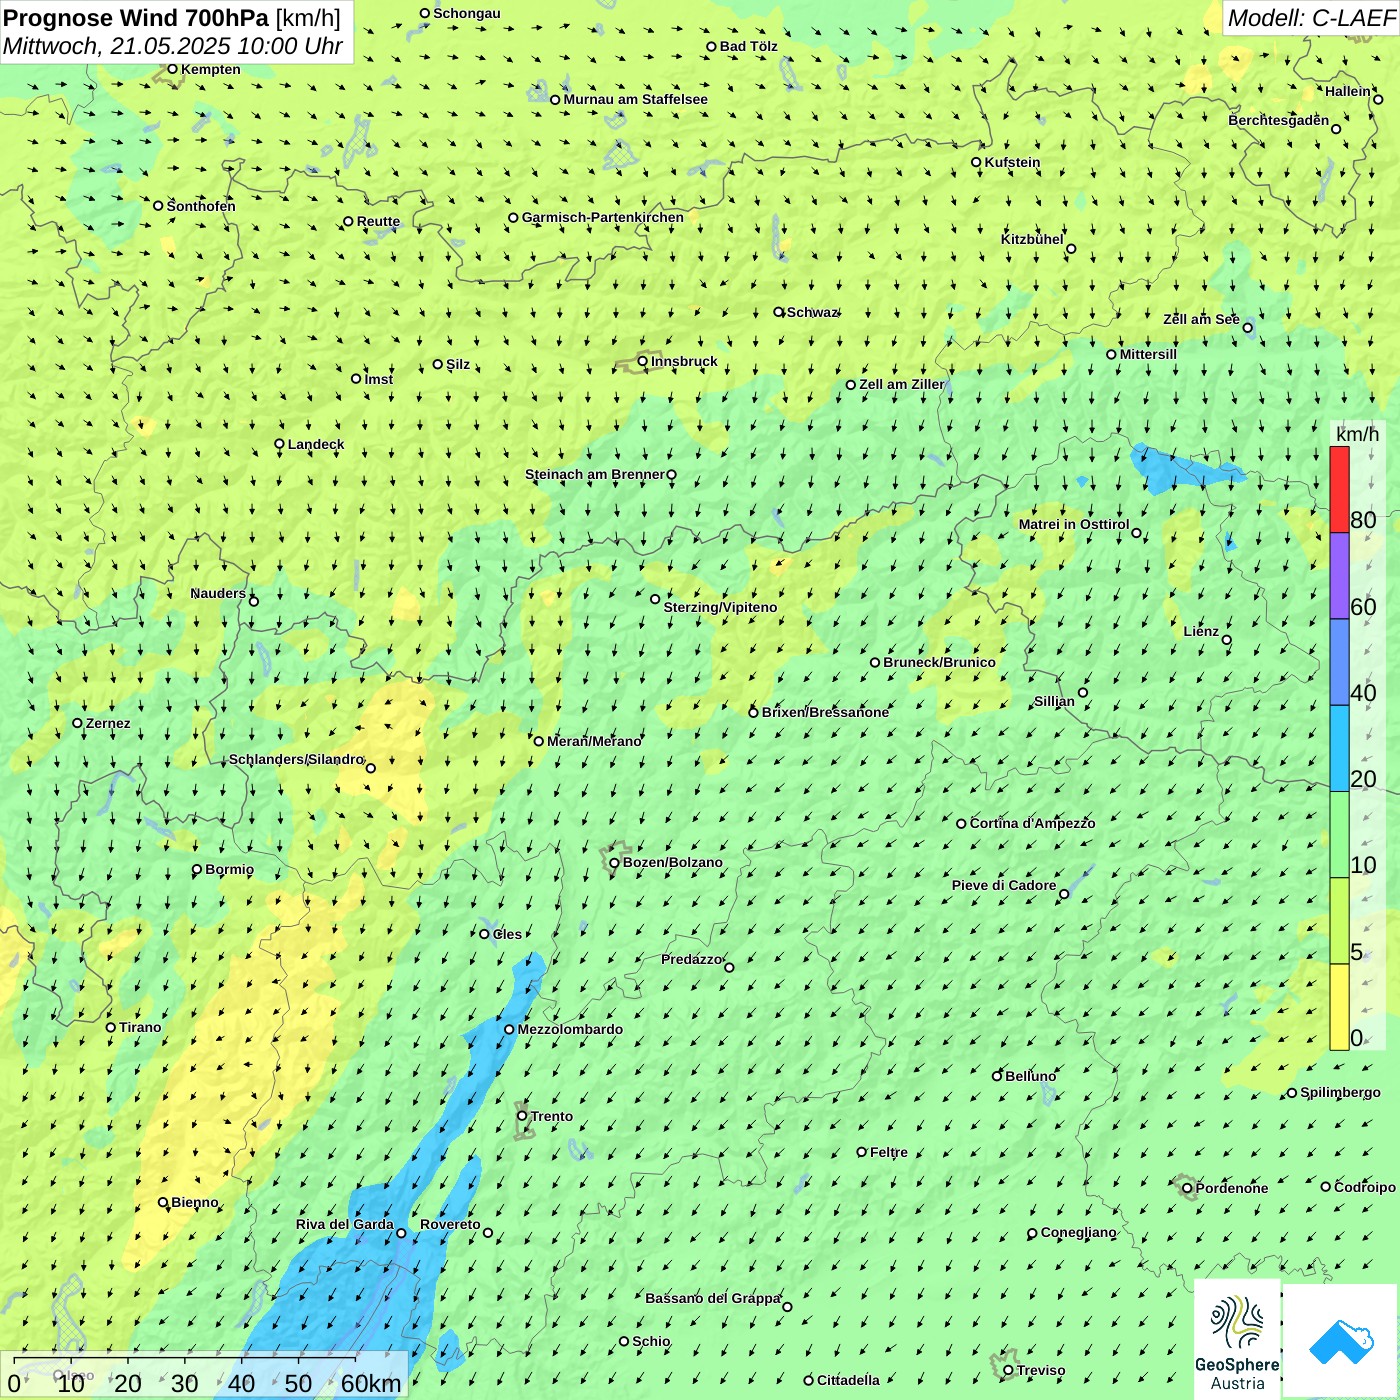This screenshot has height=1400, width=1400.
Task: Pick the red swatch in the wind legend
Action: 1339,489
